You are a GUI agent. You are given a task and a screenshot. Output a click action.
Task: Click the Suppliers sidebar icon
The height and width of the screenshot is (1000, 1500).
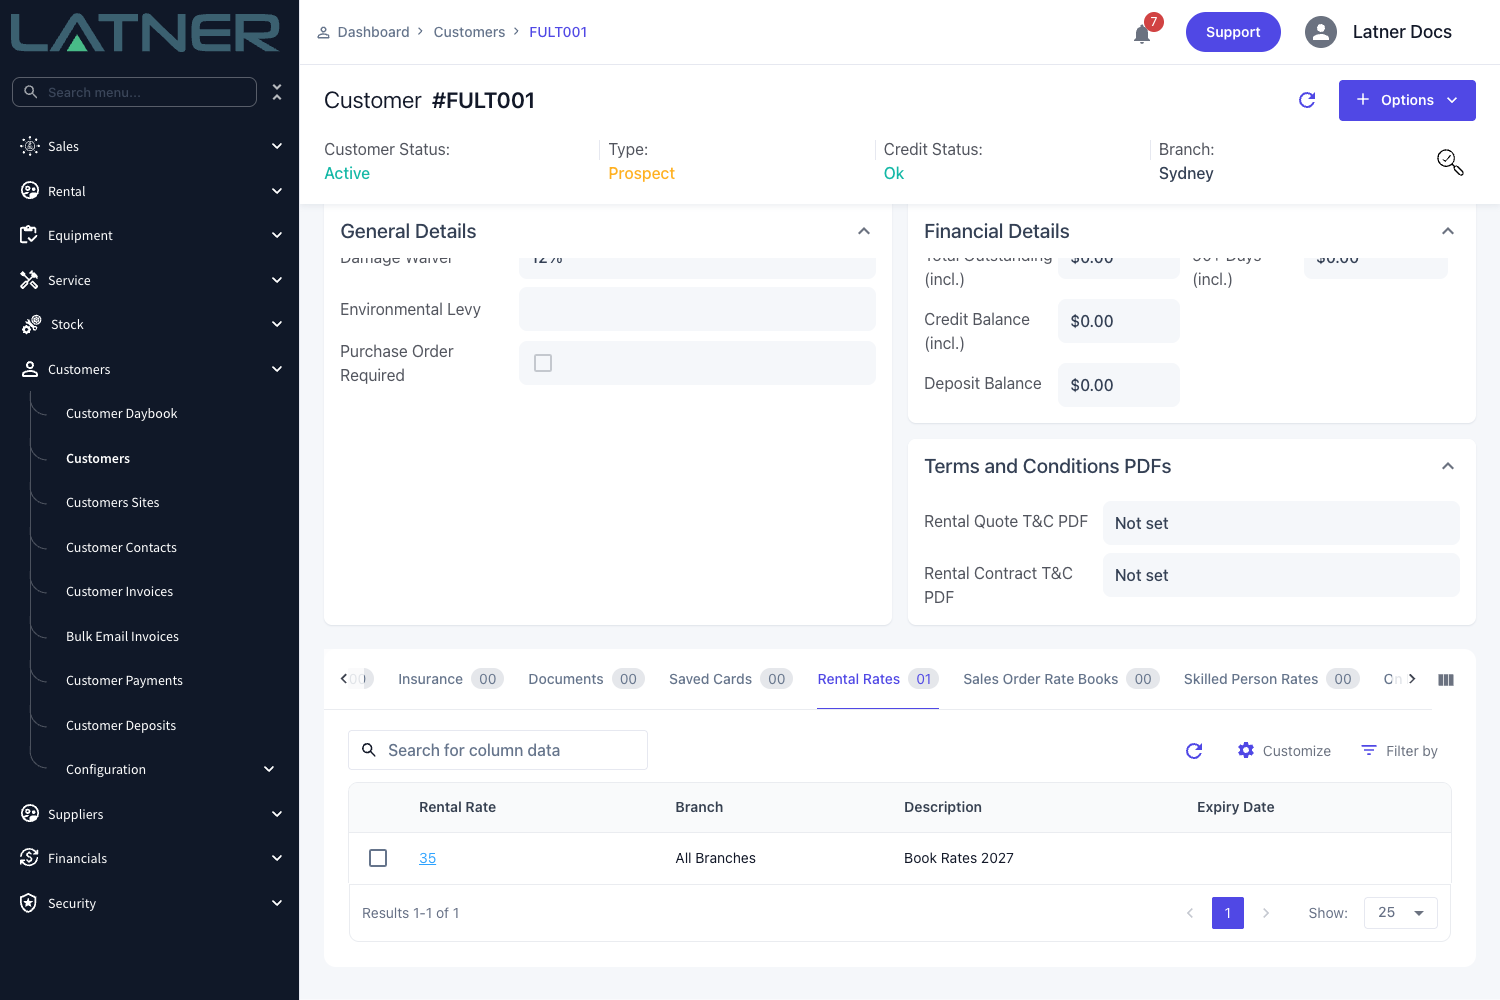point(30,814)
